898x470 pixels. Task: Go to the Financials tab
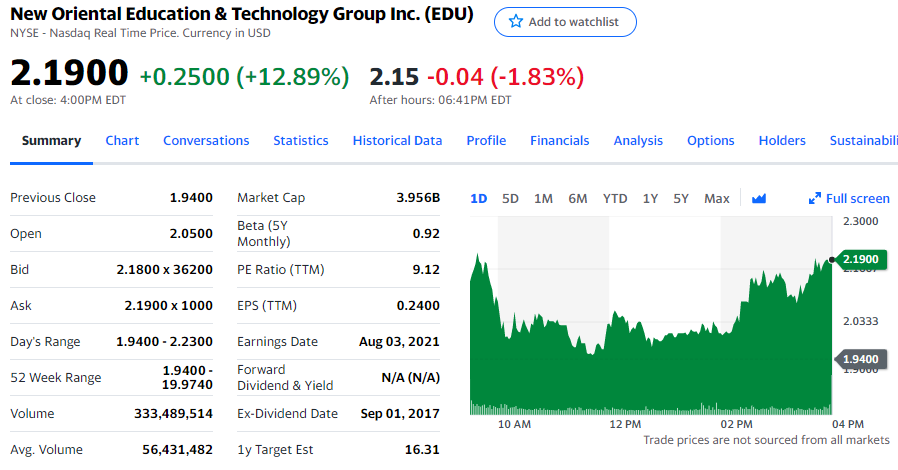[x=560, y=140]
